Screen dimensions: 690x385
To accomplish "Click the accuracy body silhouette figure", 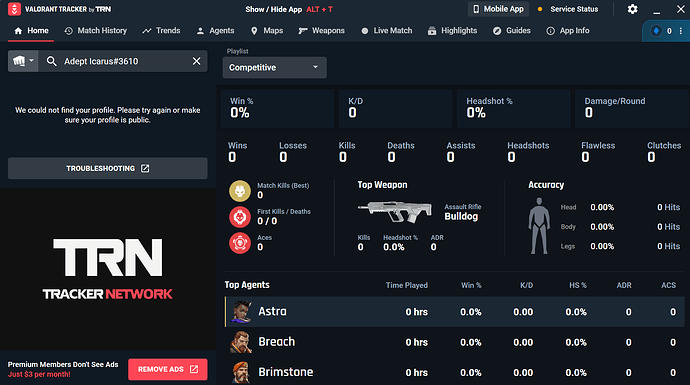I will click(x=539, y=226).
